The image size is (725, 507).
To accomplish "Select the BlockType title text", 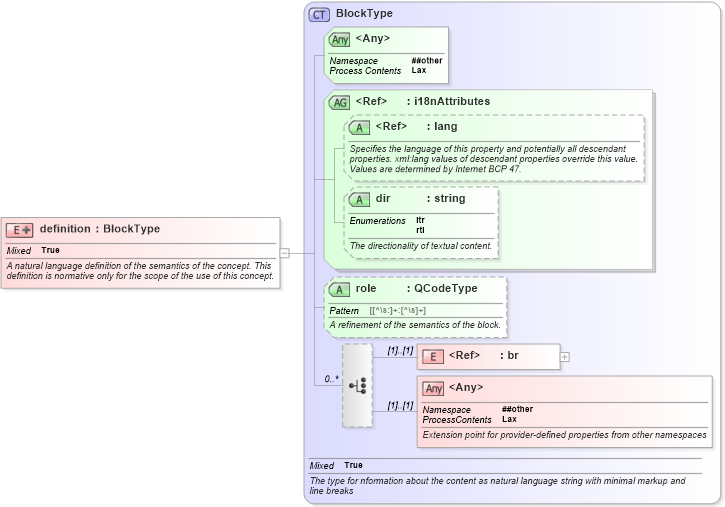I will coord(364,13).
